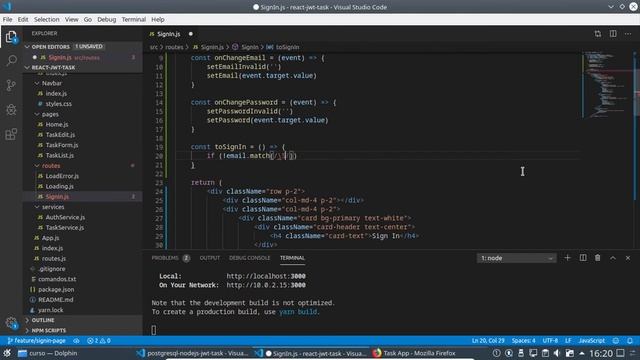The height and width of the screenshot is (360, 640).
Task: Click the terminal input prompt
Action: coord(154,330)
